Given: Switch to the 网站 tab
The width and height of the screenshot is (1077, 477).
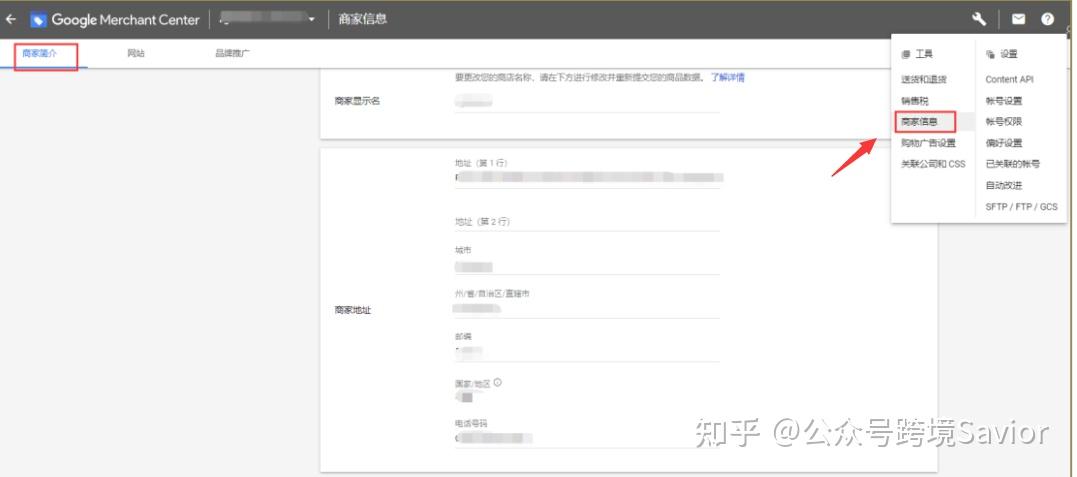Looking at the screenshot, I should tap(136, 54).
